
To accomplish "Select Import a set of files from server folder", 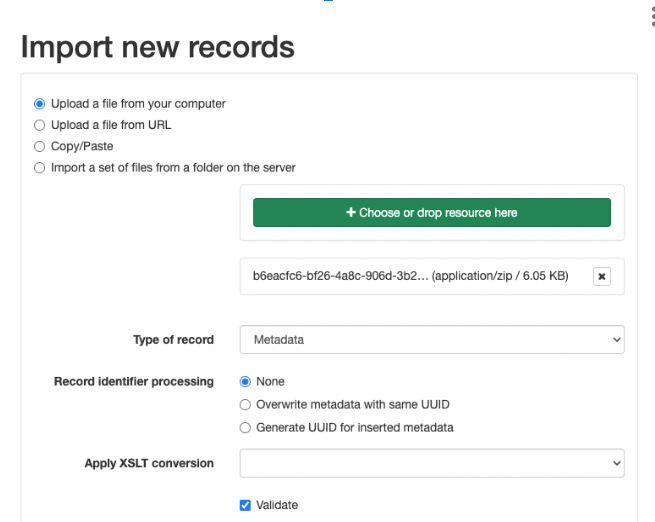I will coord(39,167).
